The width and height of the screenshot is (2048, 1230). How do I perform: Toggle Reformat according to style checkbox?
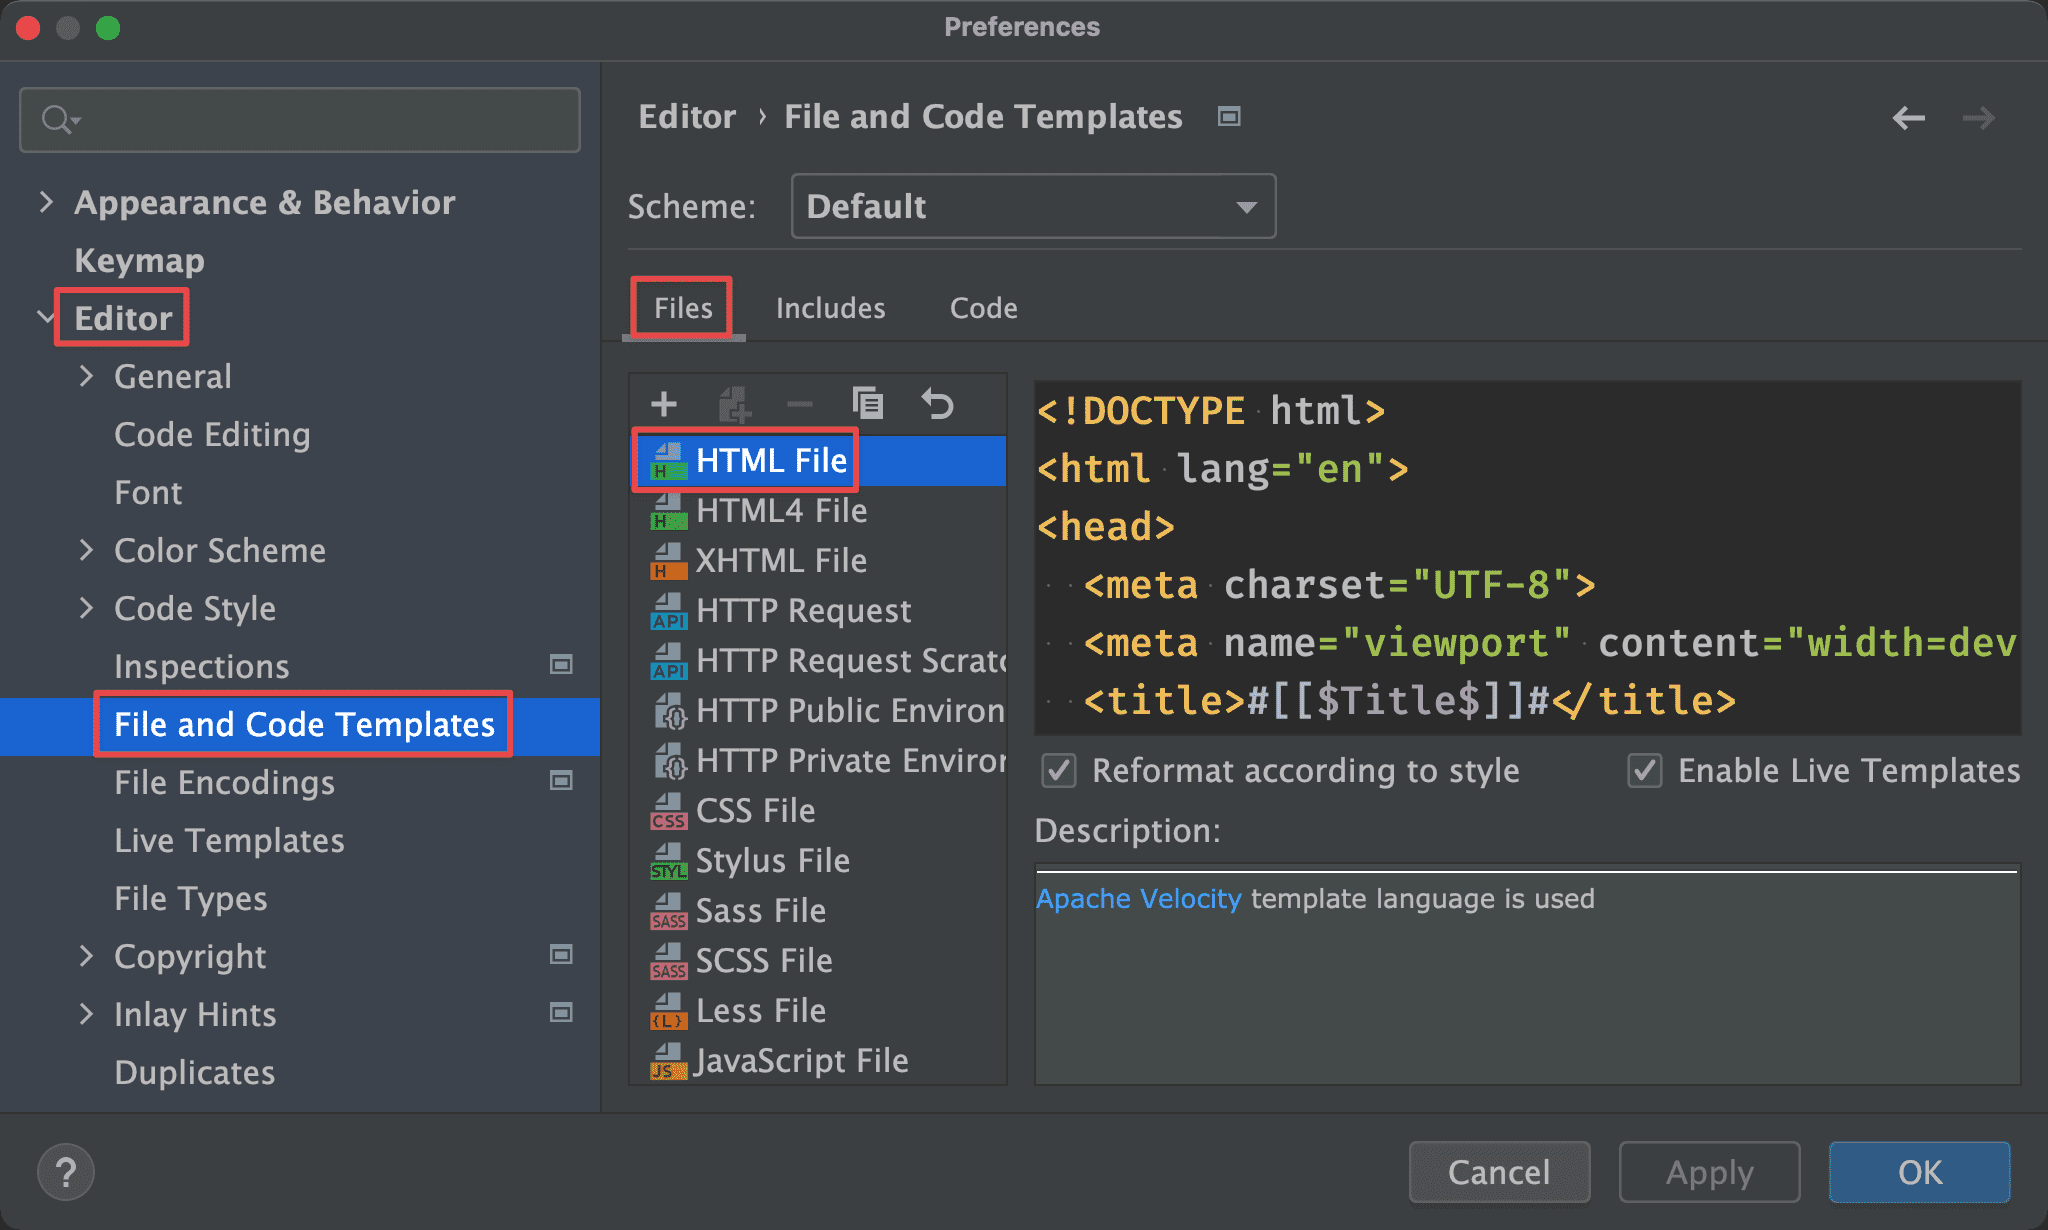[x=1059, y=771]
